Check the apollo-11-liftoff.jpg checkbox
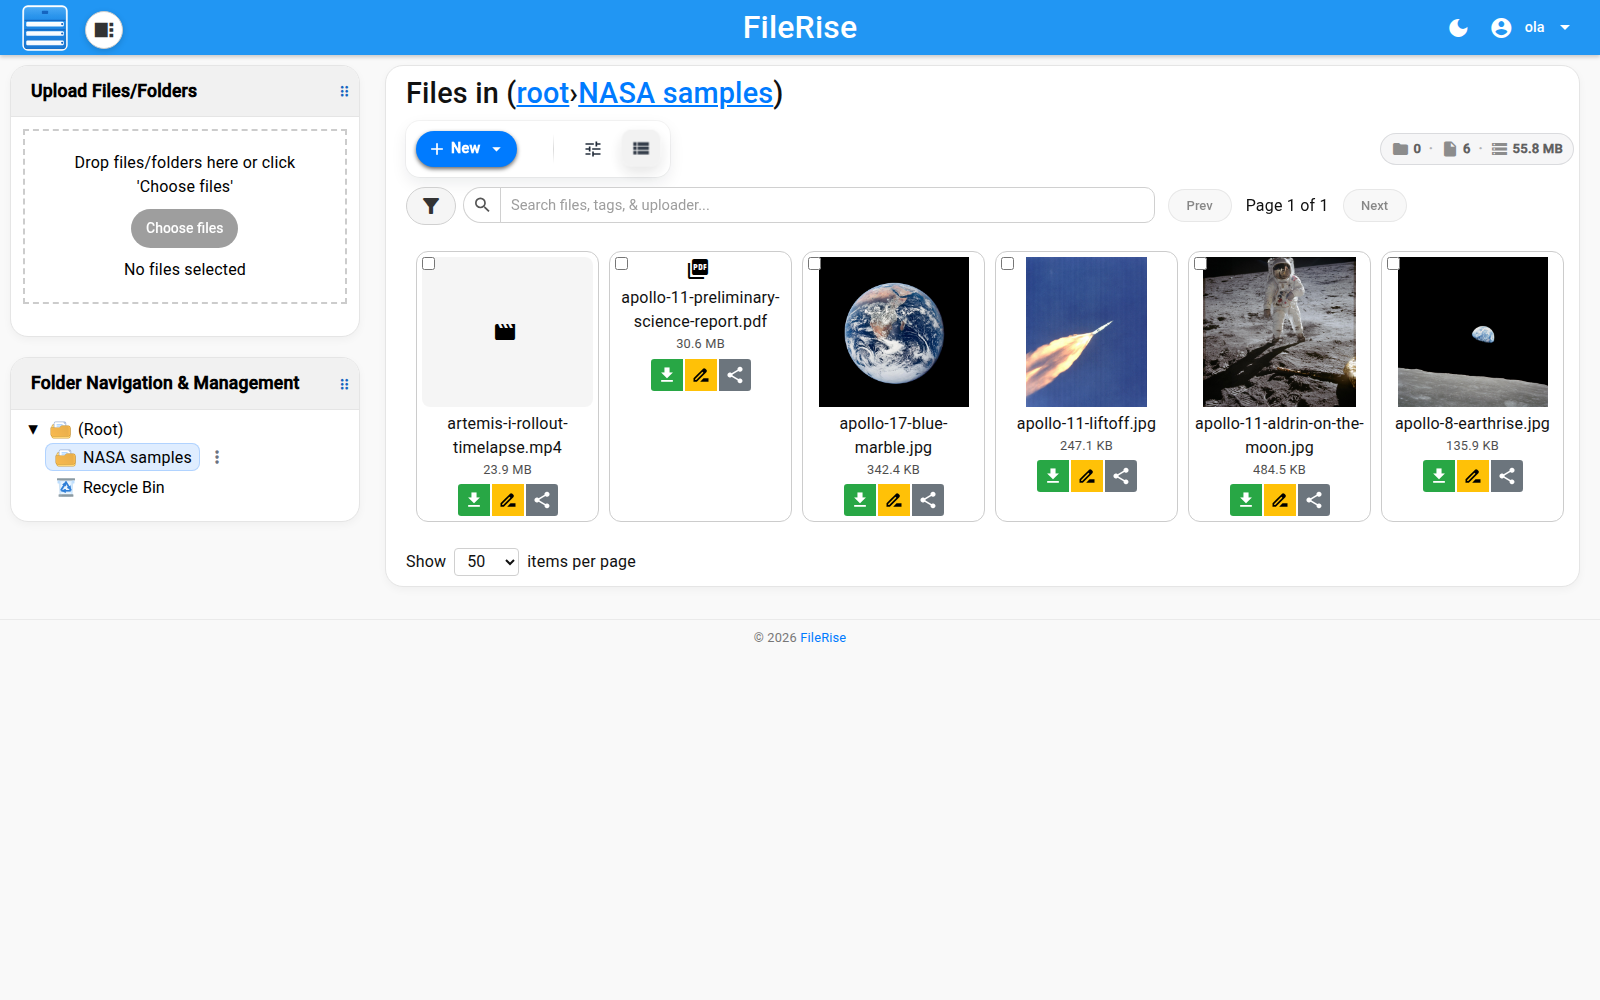 (x=1008, y=264)
